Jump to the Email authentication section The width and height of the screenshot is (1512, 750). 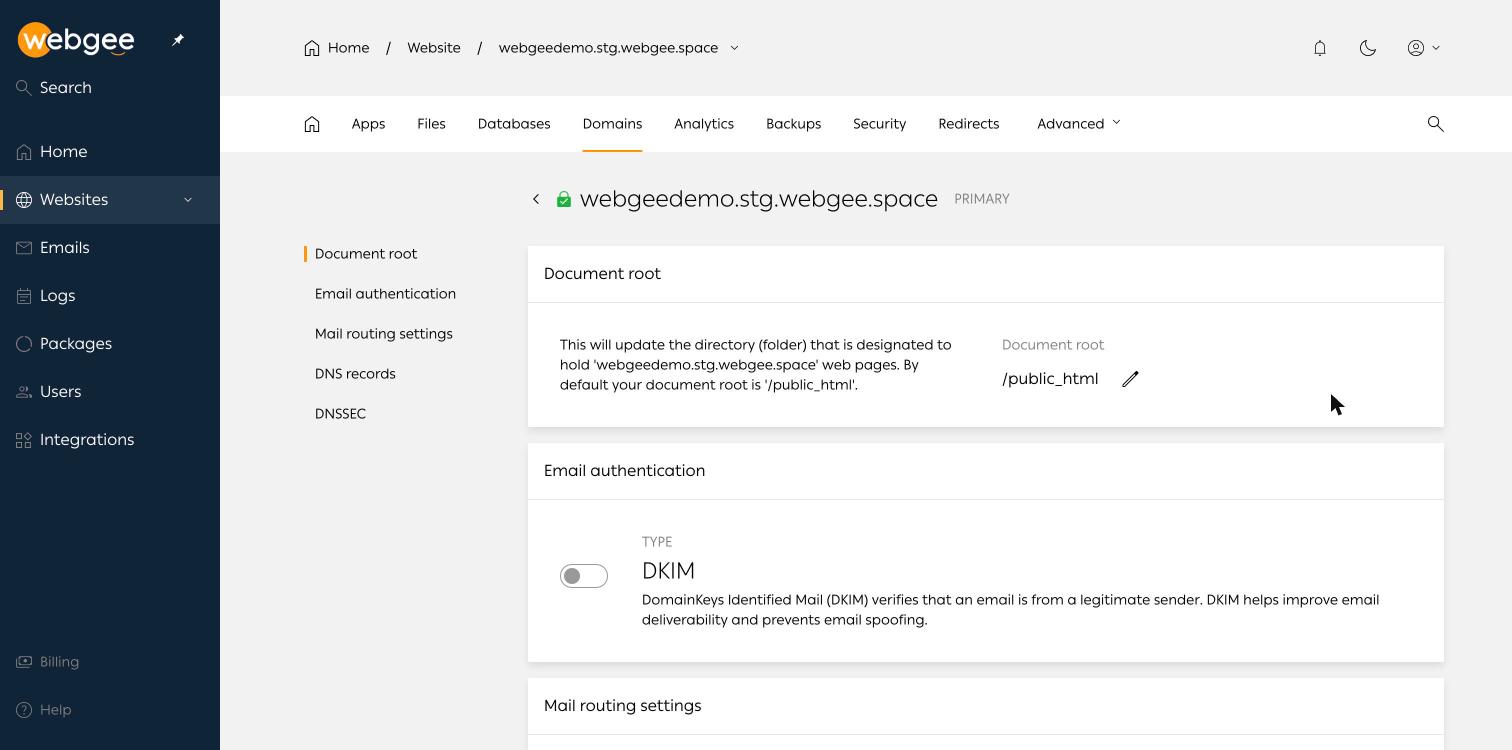(385, 294)
